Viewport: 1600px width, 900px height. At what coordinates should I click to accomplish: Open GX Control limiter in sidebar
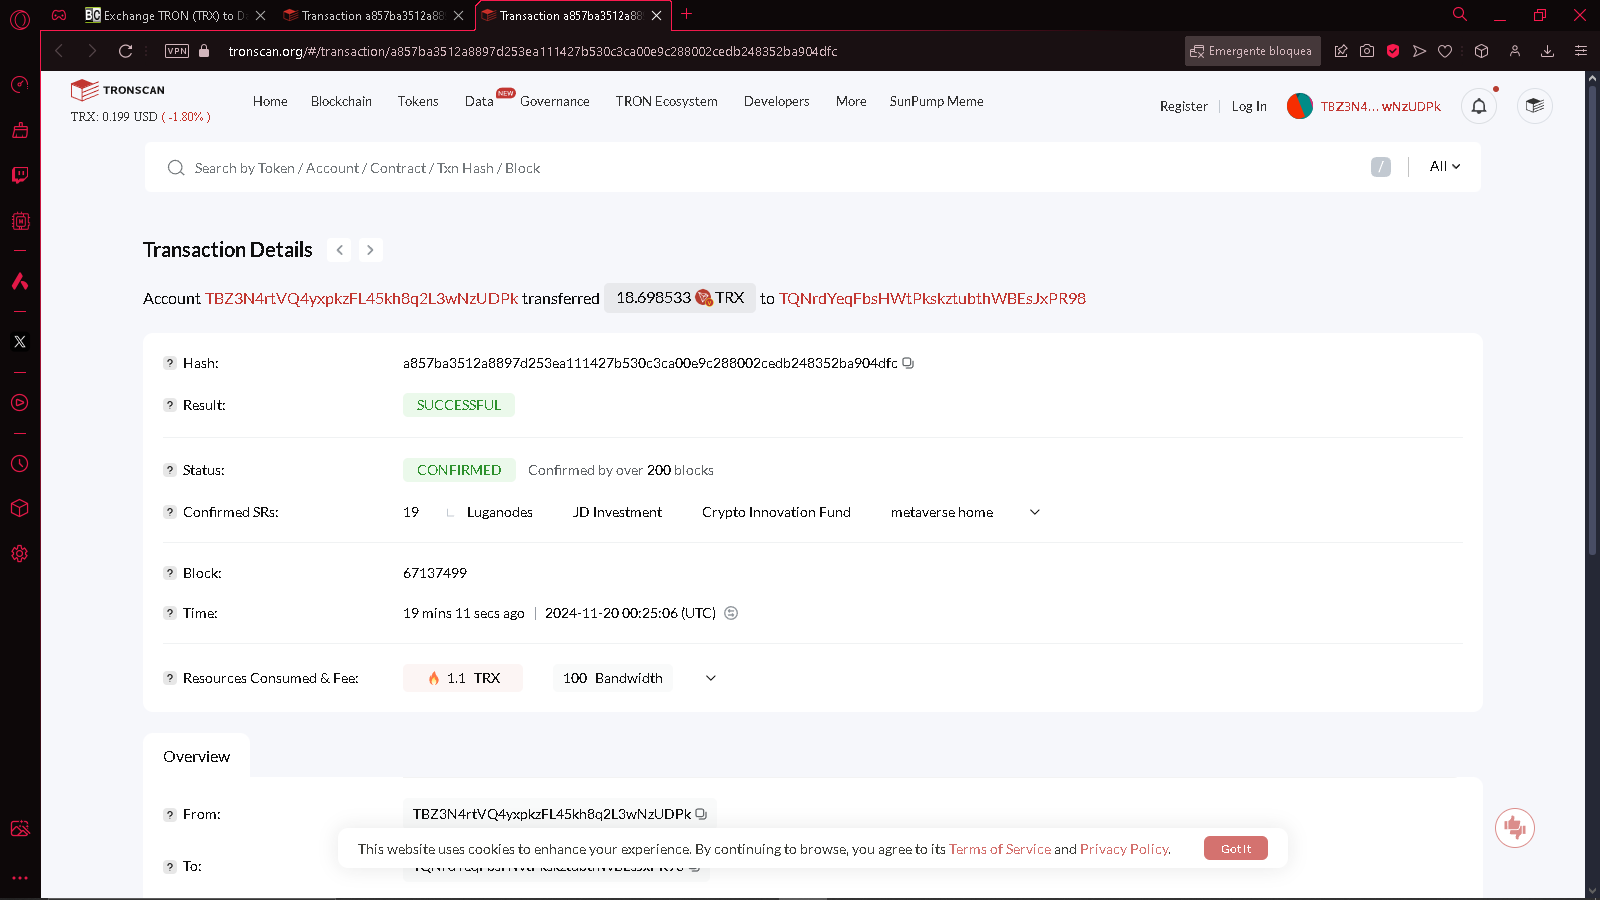tap(19, 84)
